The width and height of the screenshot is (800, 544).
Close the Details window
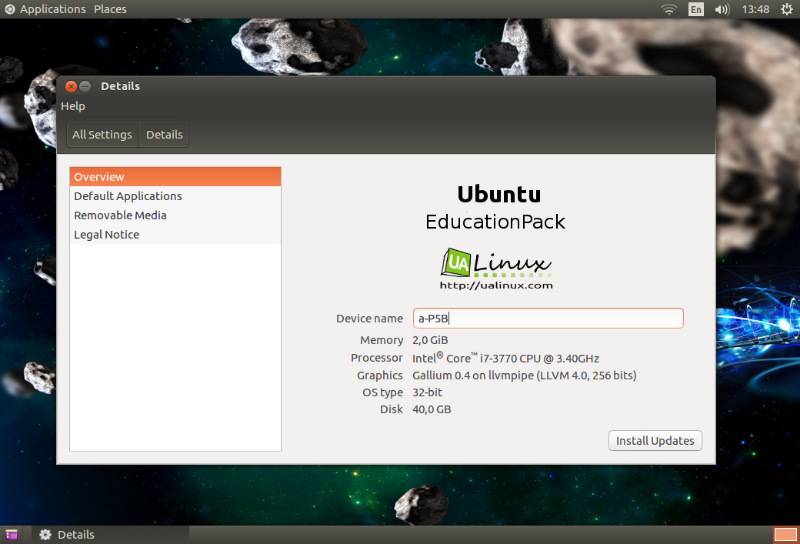point(71,86)
